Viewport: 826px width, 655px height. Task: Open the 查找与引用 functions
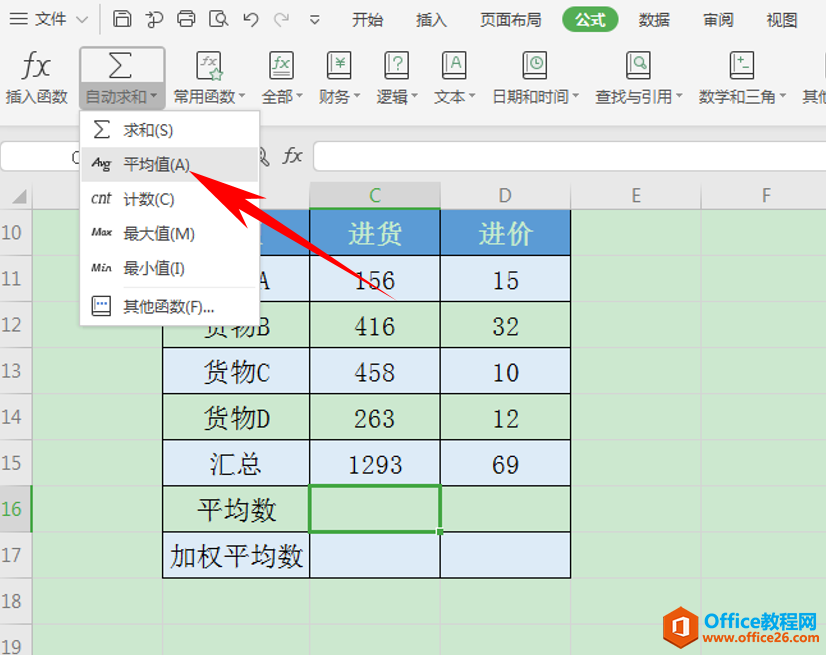[x=638, y=67]
